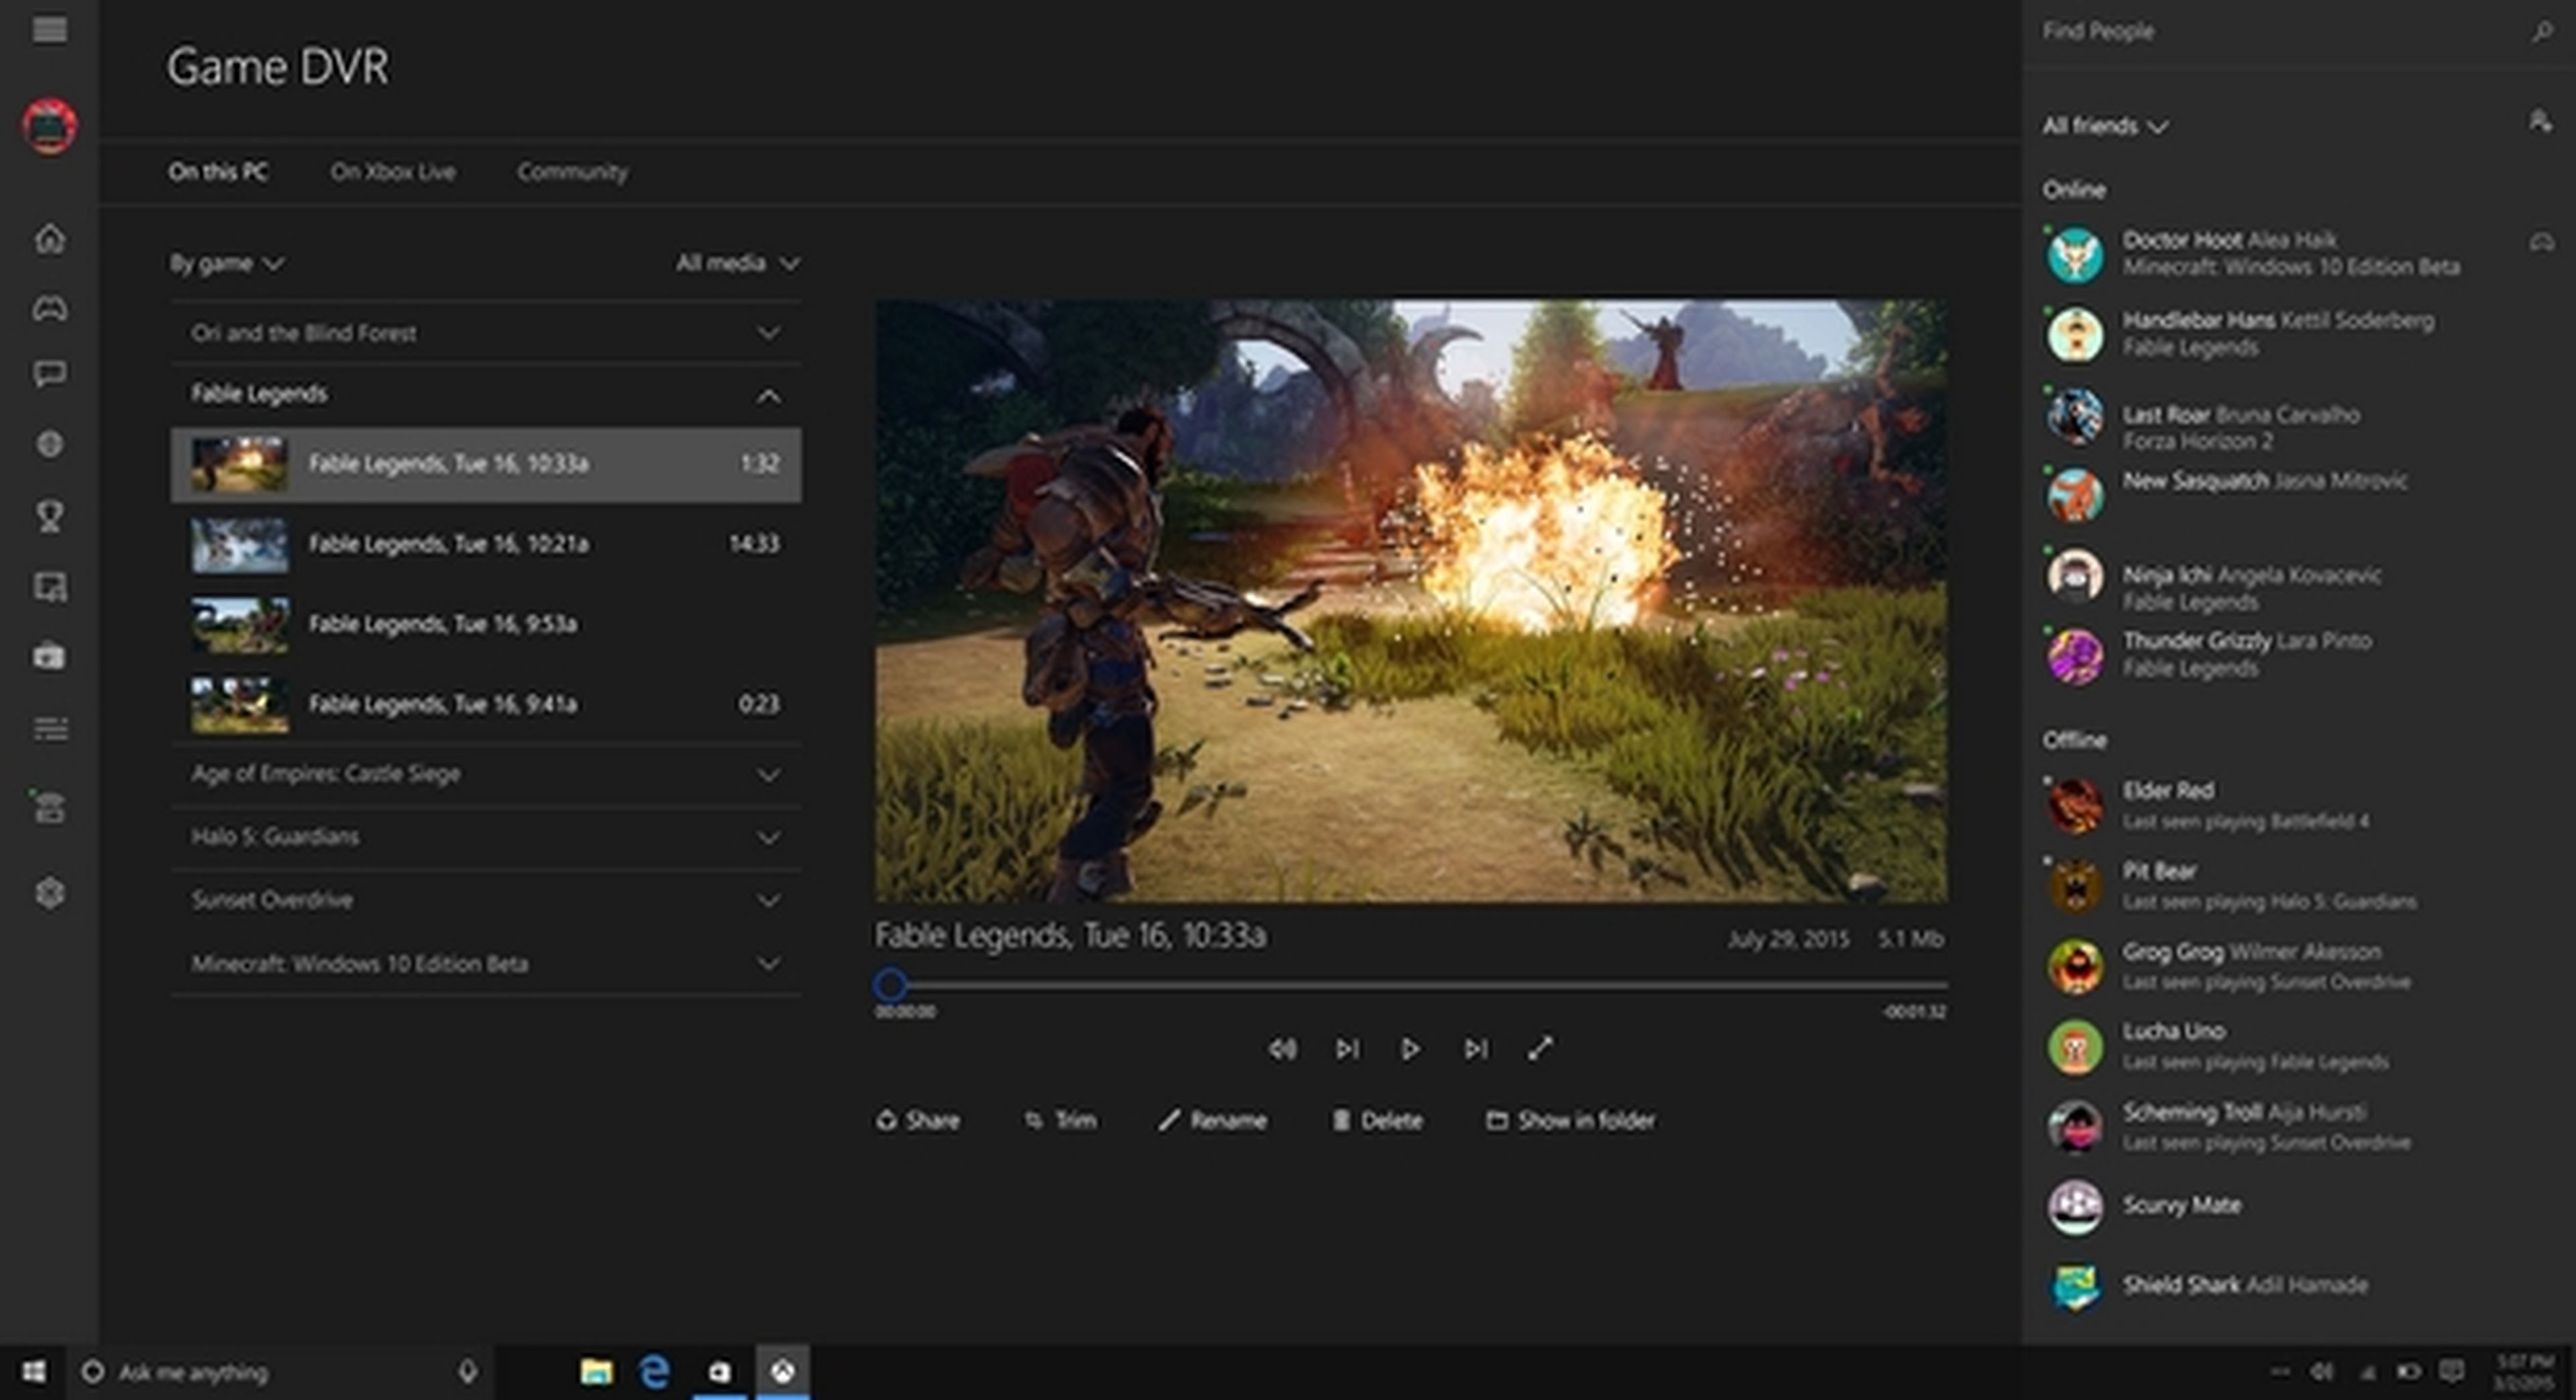Open Achievements trophy icon
Viewport: 2576px width, 1400px height.
(50, 516)
